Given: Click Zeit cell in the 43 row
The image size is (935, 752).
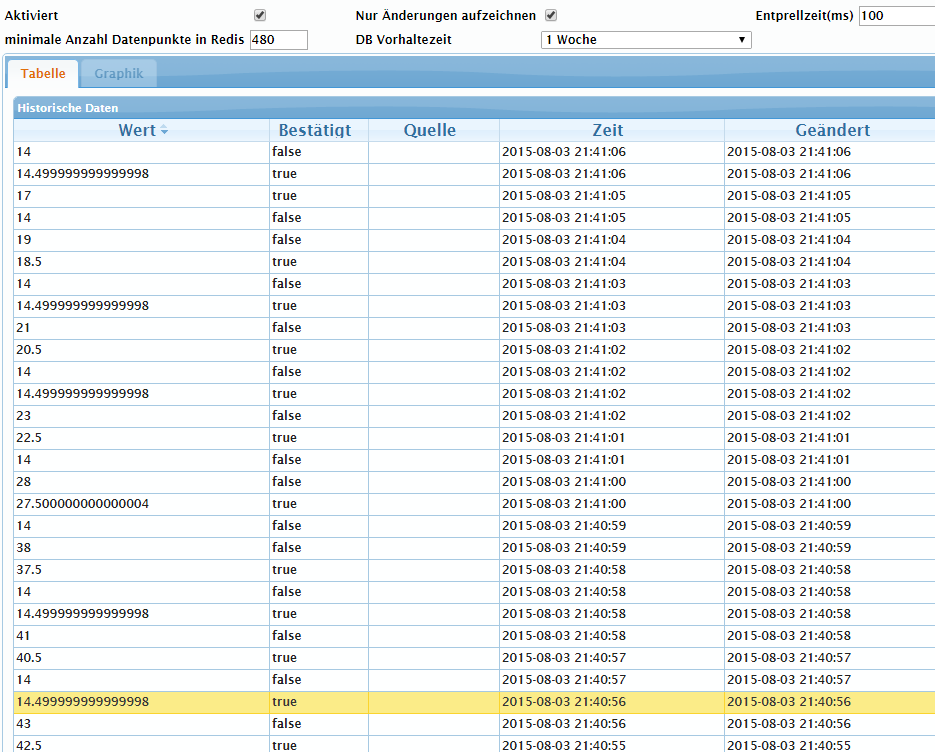Looking at the screenshot, I should click(x=612, y=724).
